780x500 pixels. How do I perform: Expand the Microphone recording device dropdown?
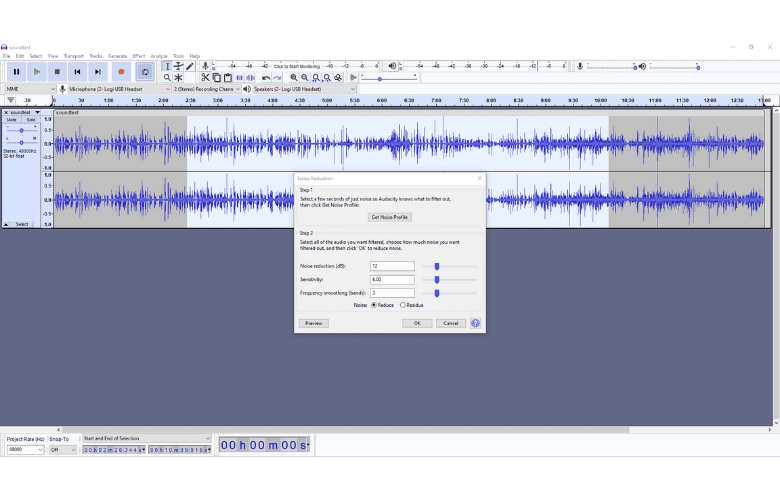(x=115, y=89)
